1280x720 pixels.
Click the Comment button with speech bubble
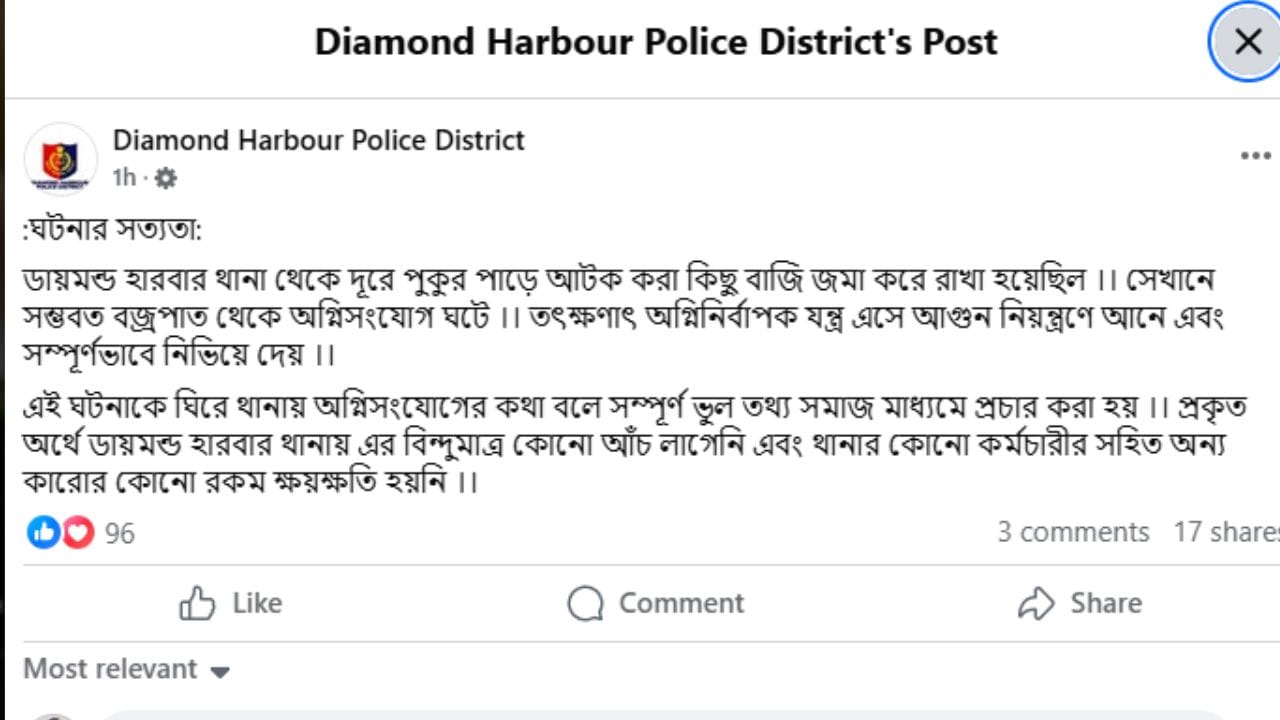655,603
